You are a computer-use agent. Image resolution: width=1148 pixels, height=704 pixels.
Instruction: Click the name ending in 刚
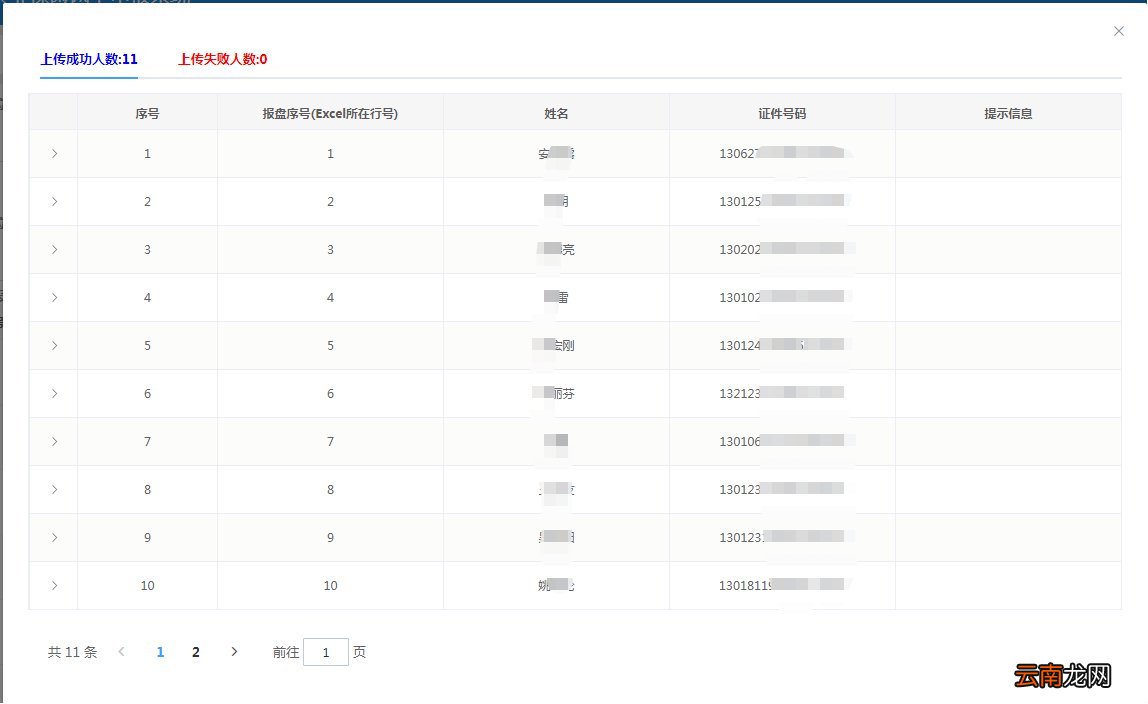(554, 345)
